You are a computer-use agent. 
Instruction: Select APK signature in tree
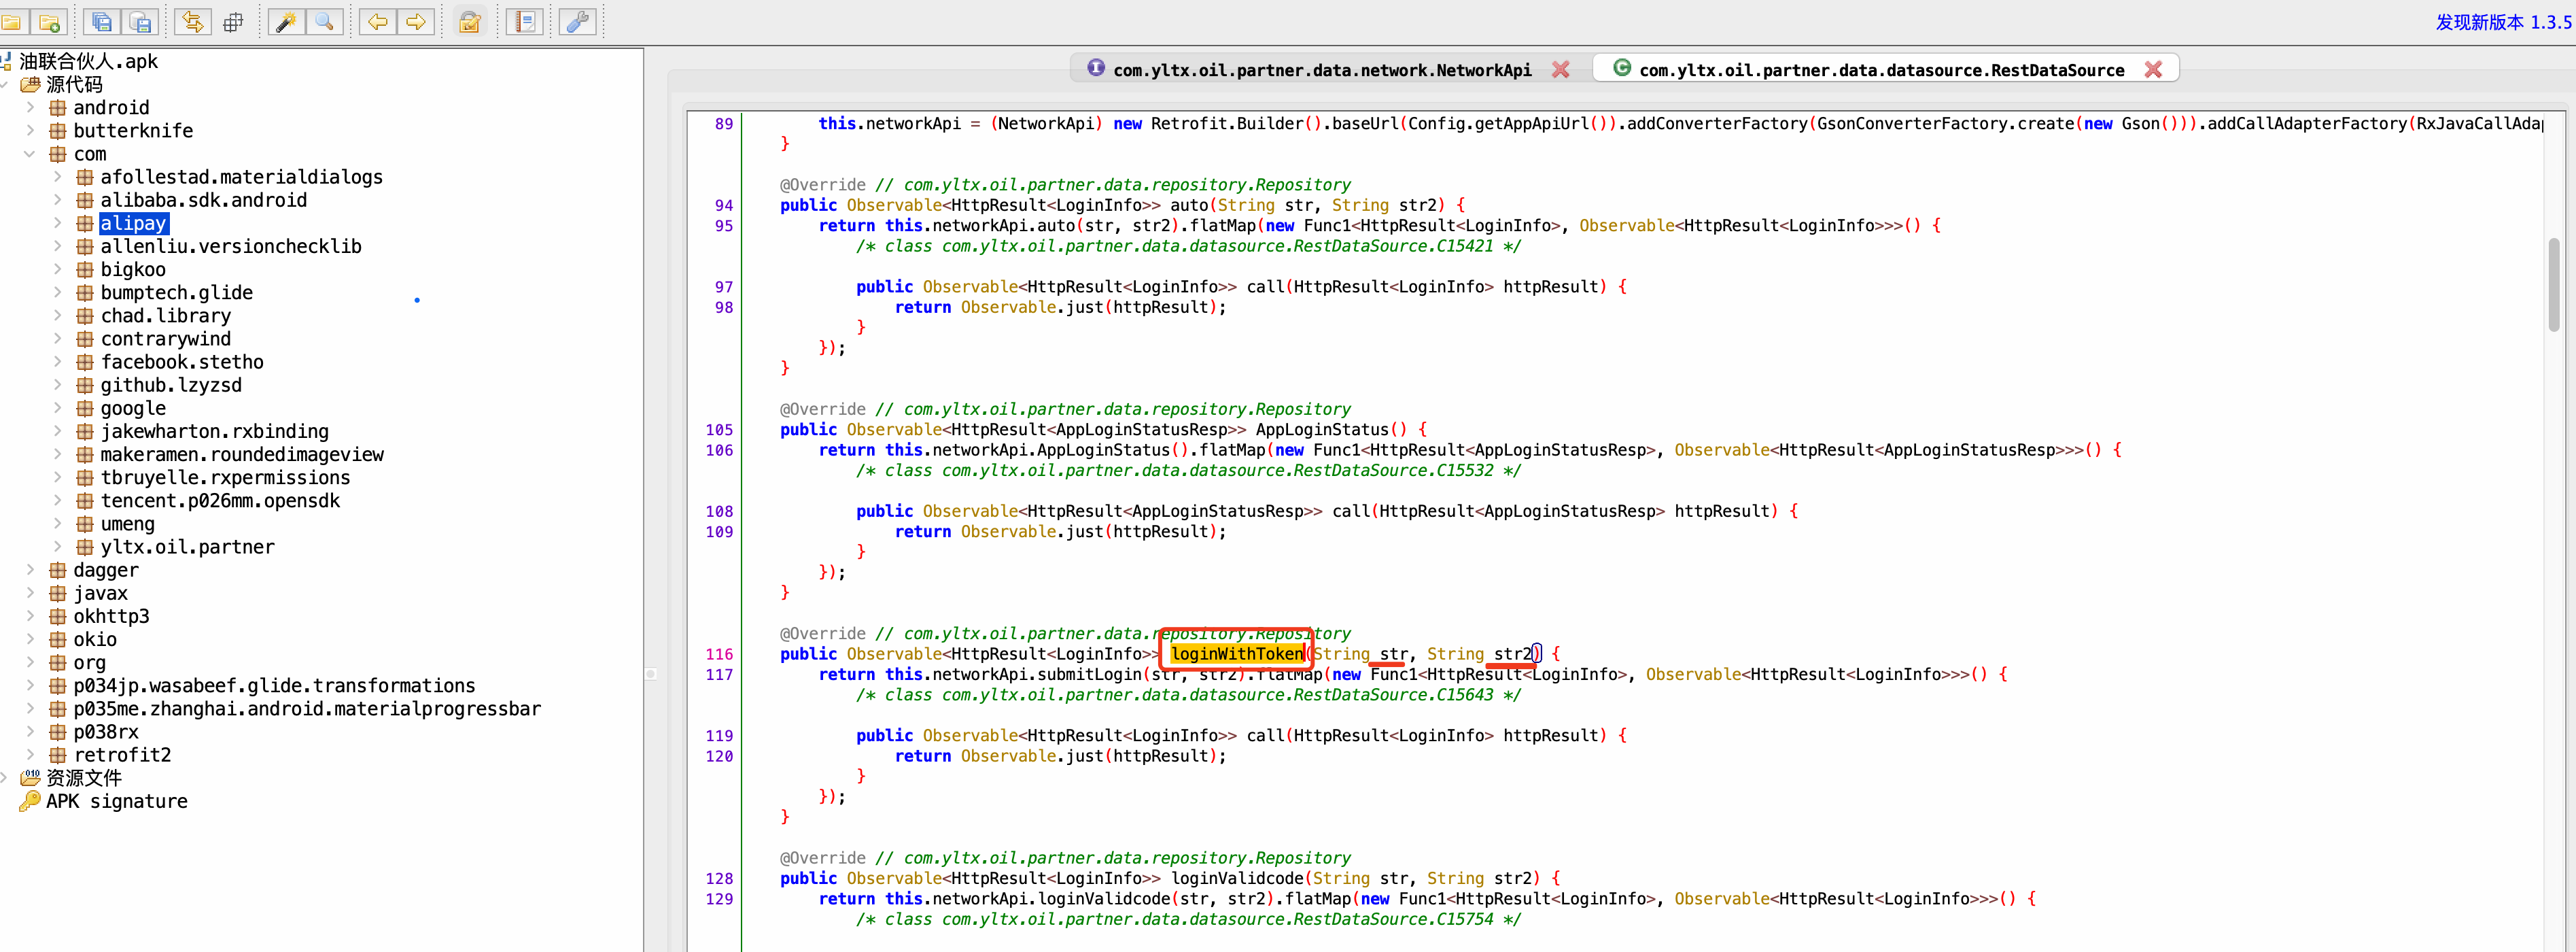(x=116, y=801)
